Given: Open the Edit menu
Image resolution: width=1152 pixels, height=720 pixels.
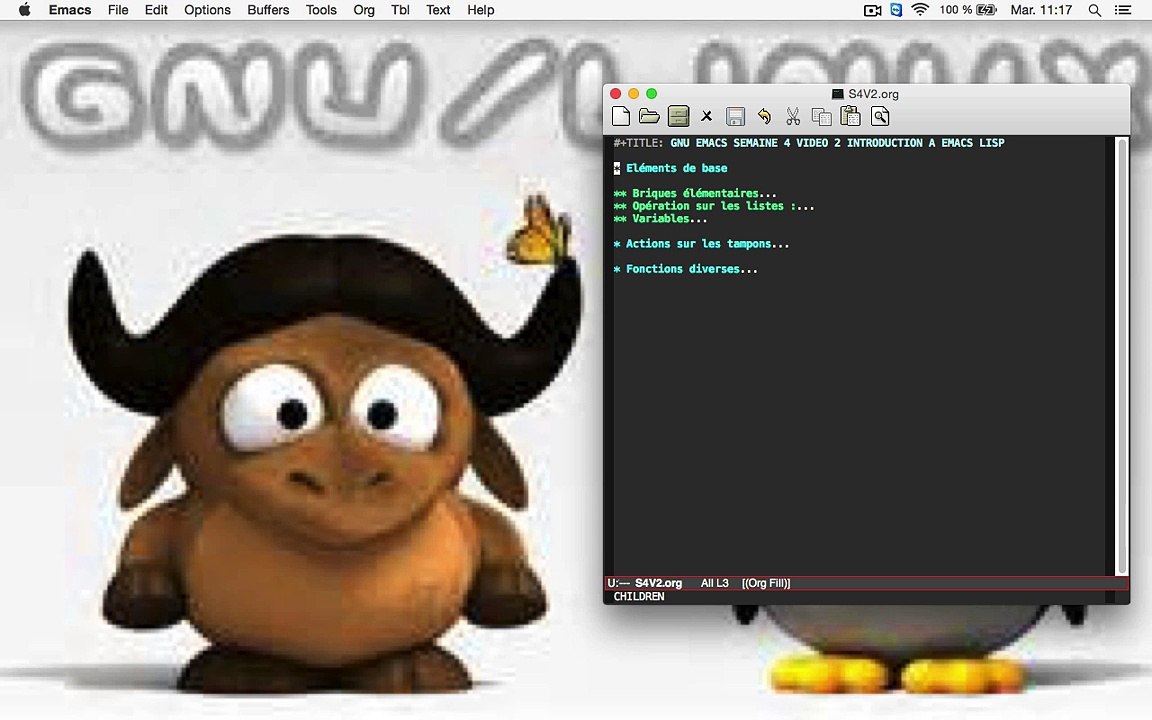Looking at the screenshot, I should (x=156, y=10).
